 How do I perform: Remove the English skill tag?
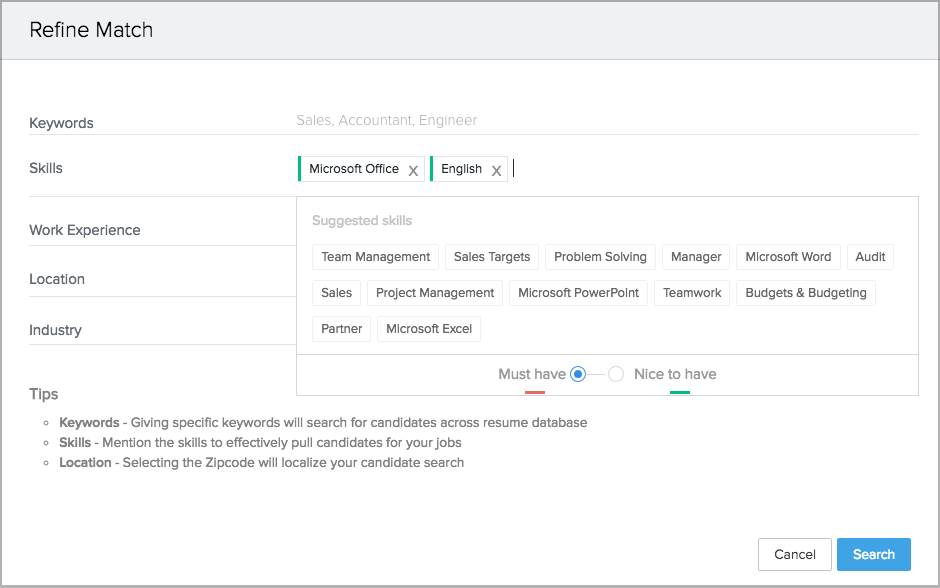496,170
